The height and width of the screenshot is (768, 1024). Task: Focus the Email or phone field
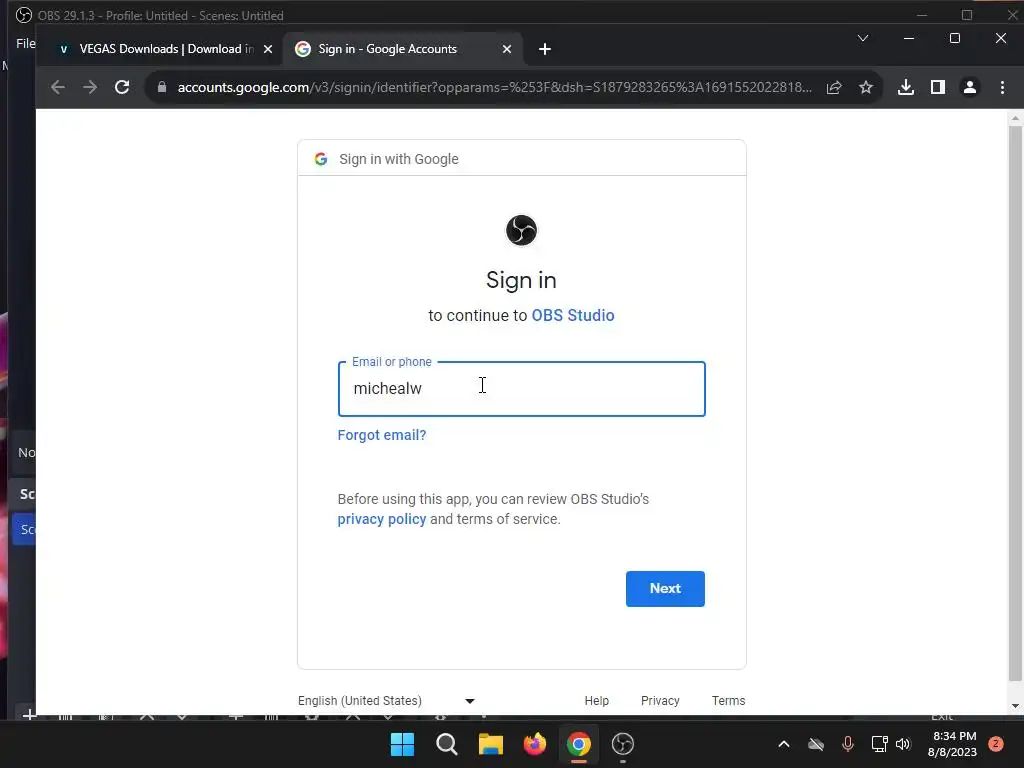[x=521, y=389]
